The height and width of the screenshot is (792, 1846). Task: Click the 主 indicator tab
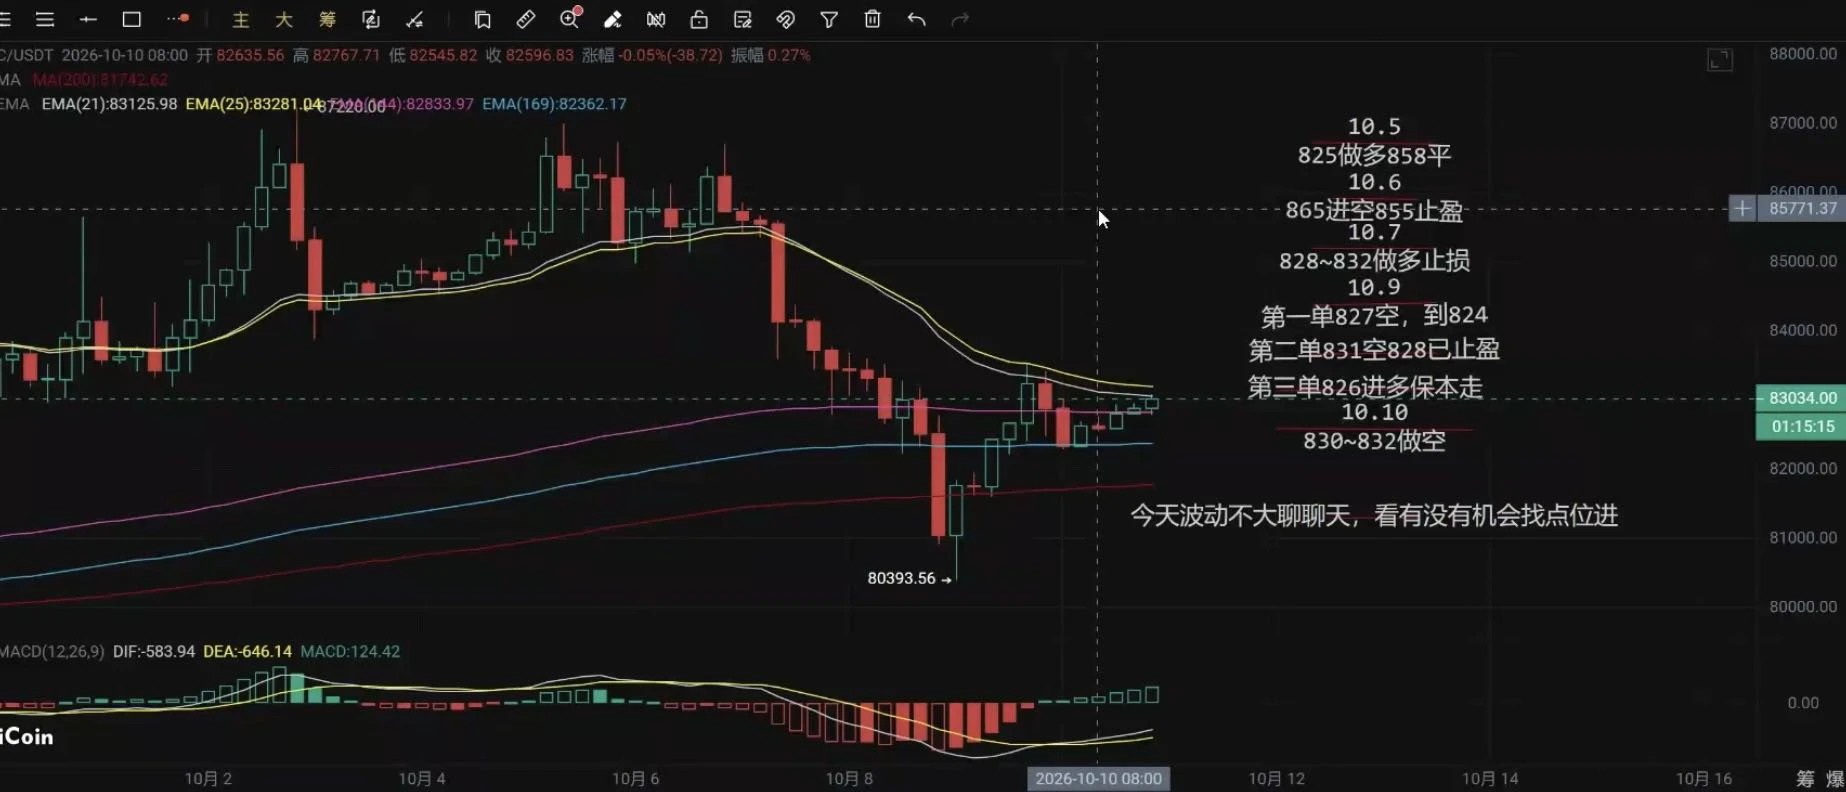pyautogui.click(x=241, y=19)
